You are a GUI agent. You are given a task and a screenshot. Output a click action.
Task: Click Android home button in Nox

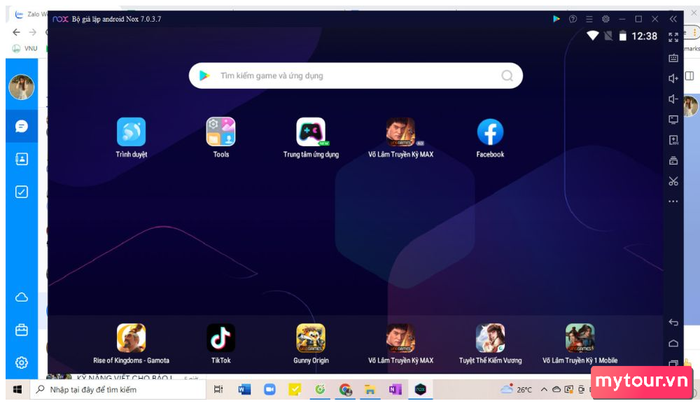673,343
